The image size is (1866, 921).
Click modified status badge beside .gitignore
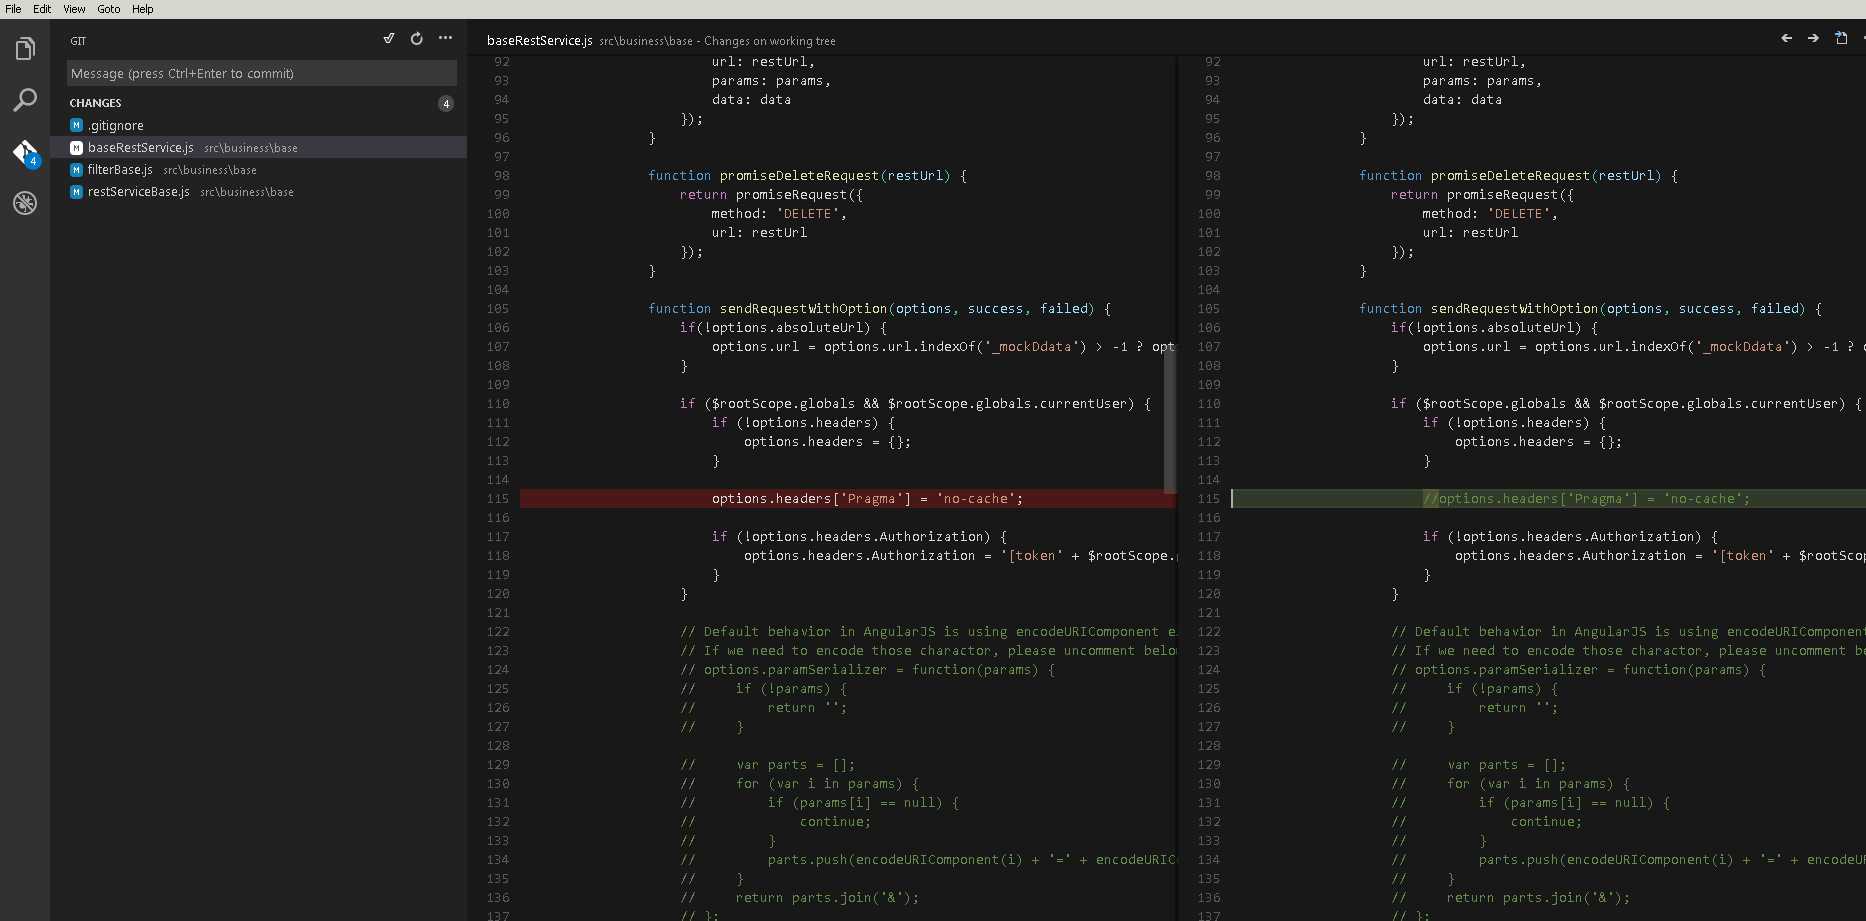(x=76, y=125)
